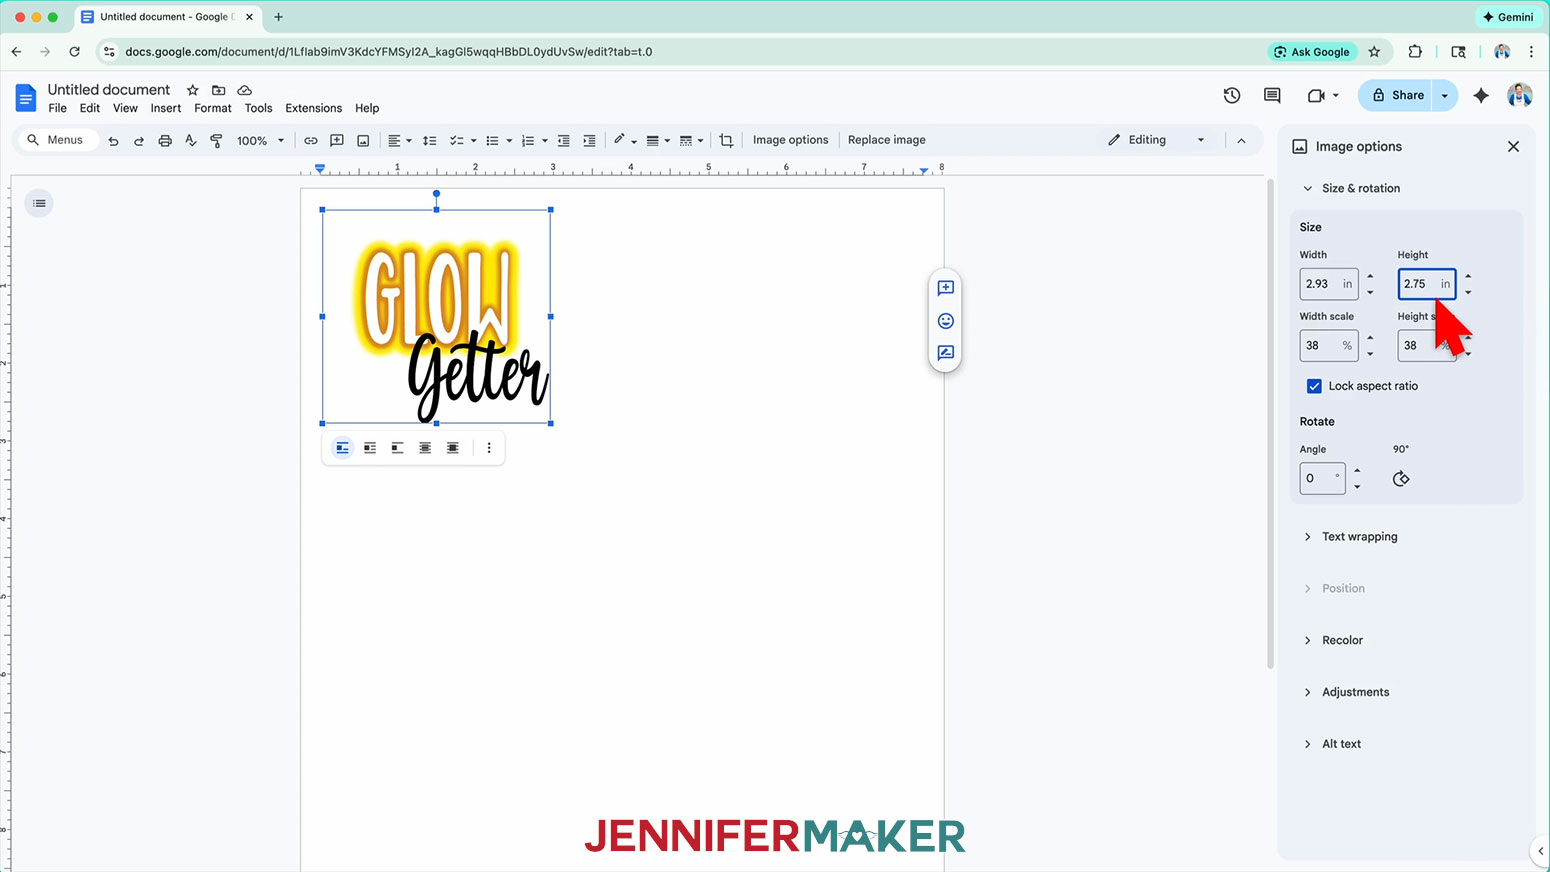Screen dimensions: 1550x872
Task: Open the View menu
Action: point(125,108)
